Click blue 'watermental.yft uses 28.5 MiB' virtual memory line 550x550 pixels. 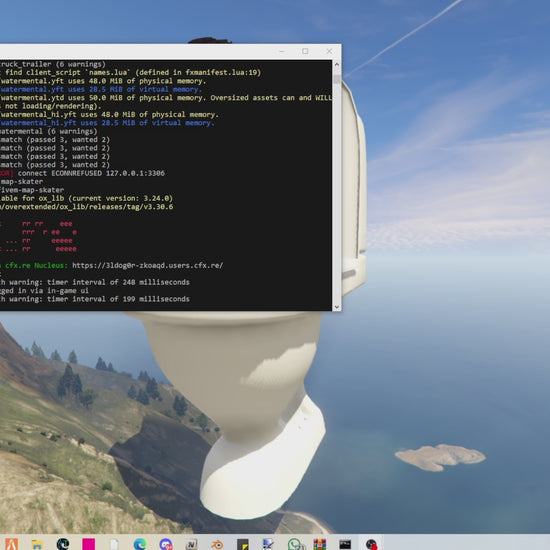(x=101, y=89)
